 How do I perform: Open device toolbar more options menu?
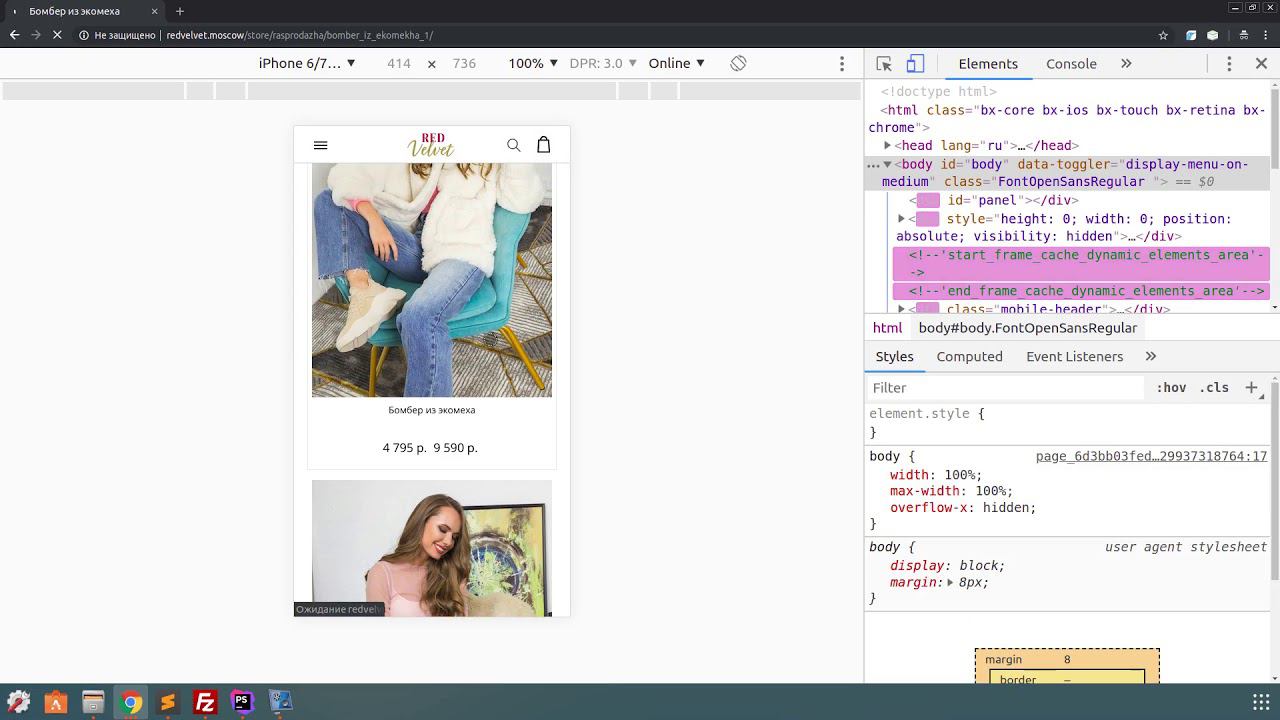pos(842,63)
